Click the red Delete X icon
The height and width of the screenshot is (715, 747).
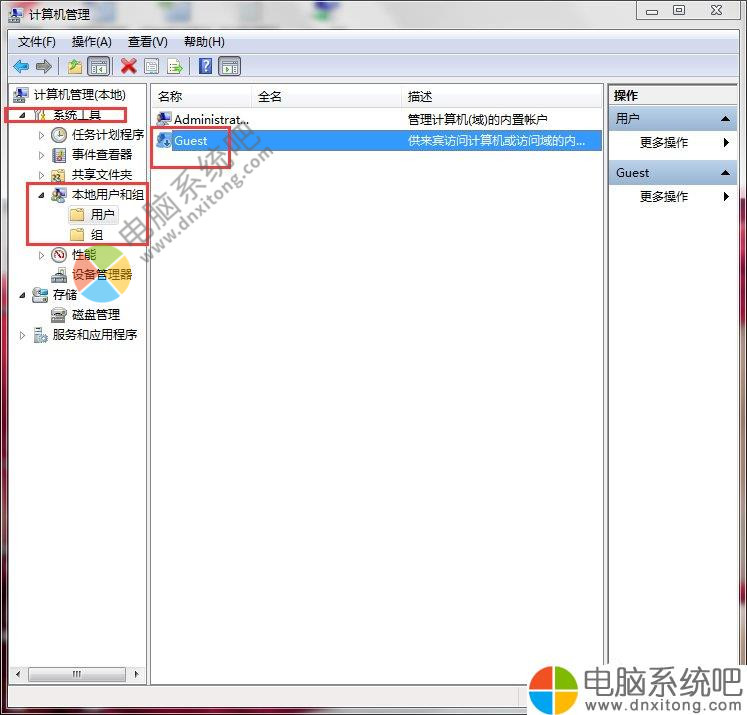point(128,66)
